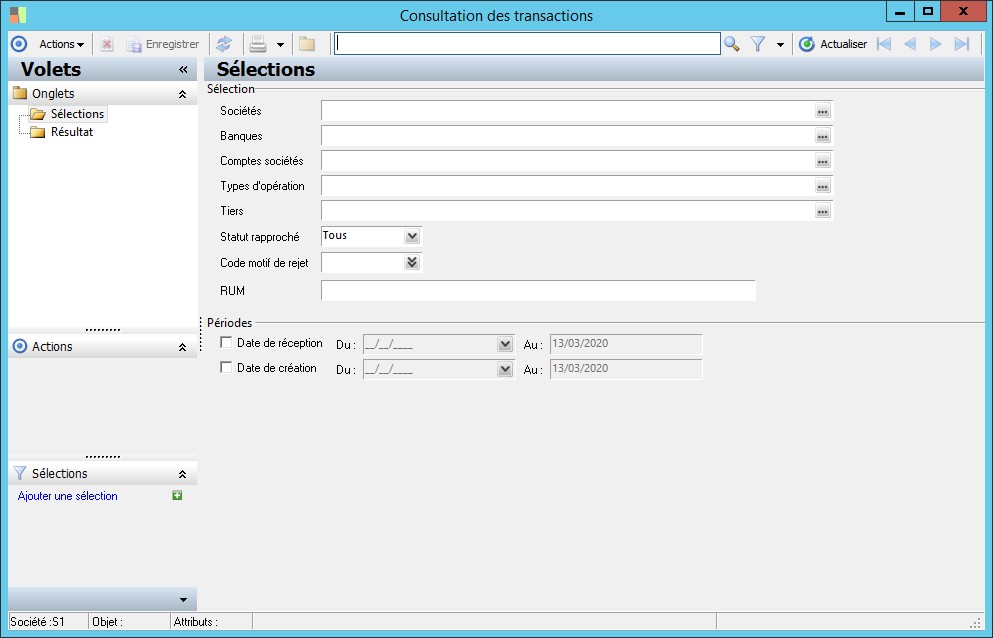Focus the toolbar search field
The height and width of the screenshot is (638, 993).
click(527, 44)
